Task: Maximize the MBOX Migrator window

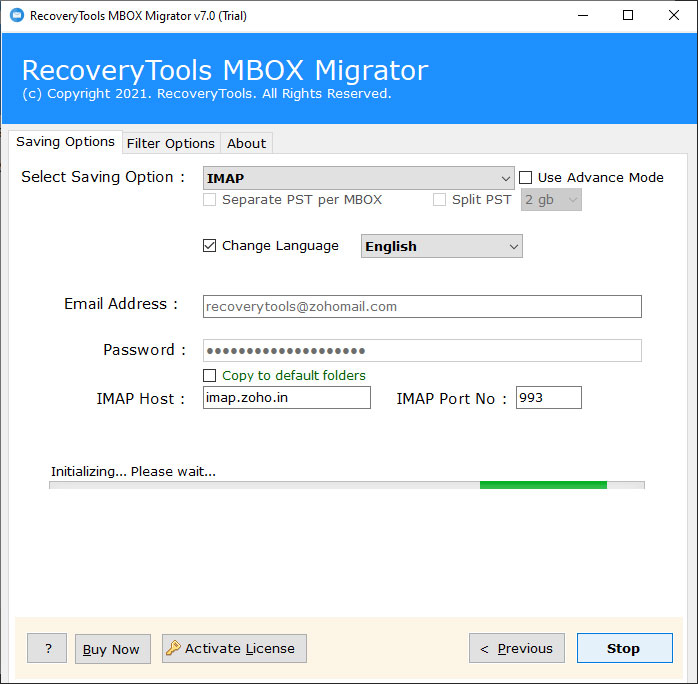Action: (x=628, y=16)
